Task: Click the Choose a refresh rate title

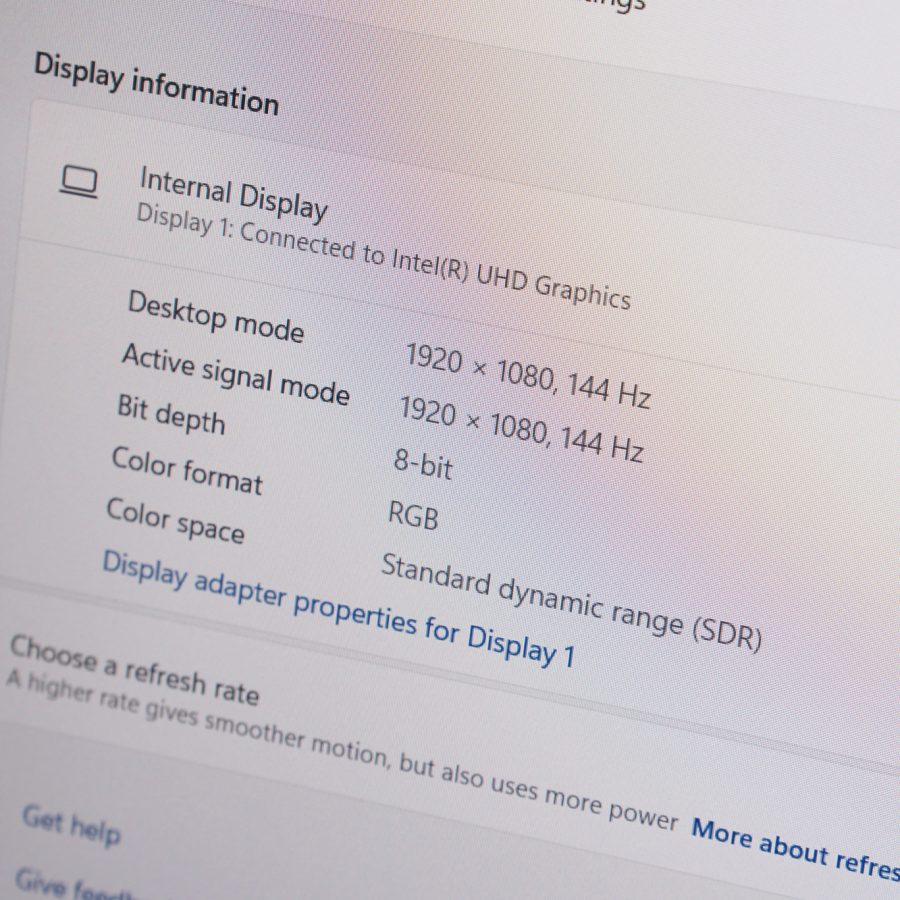Action: click(134, 670)
